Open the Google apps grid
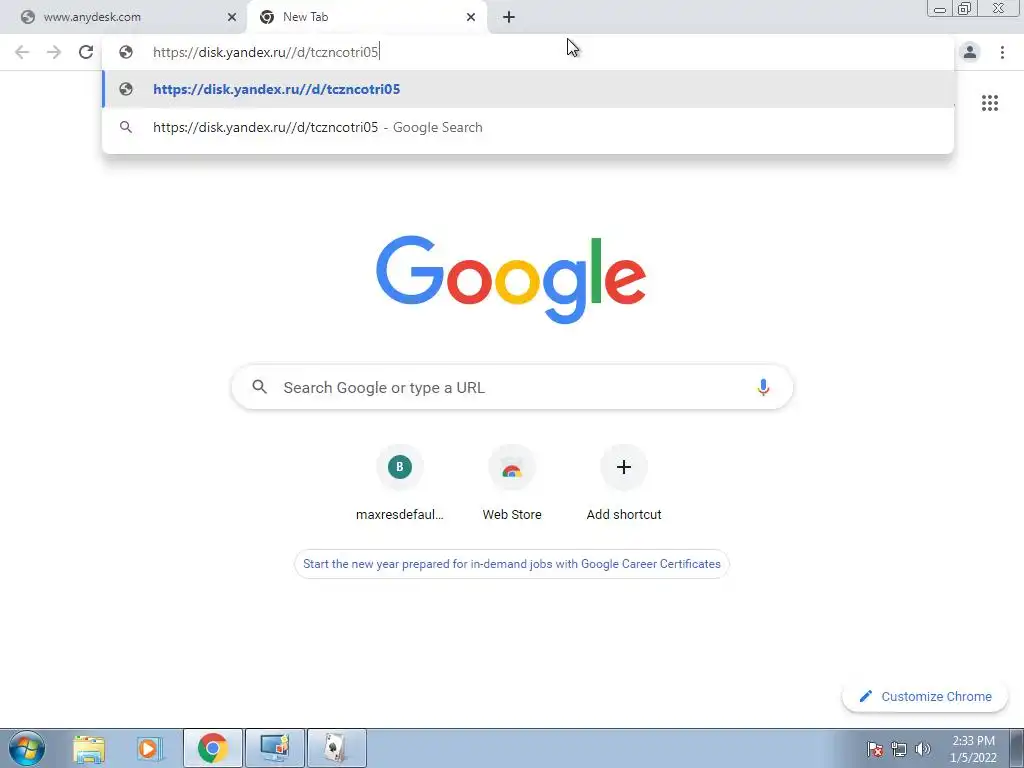The width and height of the screenshot is (1024, 768). point(989,103)
